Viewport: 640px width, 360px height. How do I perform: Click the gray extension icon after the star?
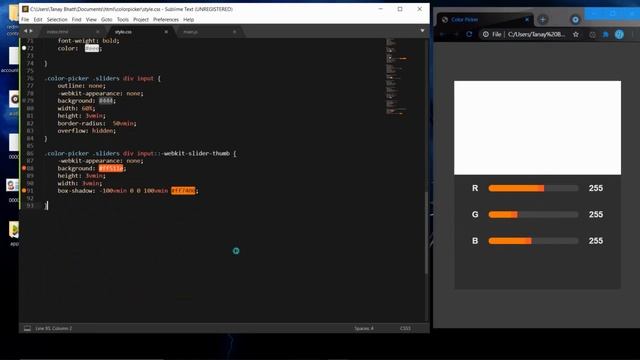592,35
